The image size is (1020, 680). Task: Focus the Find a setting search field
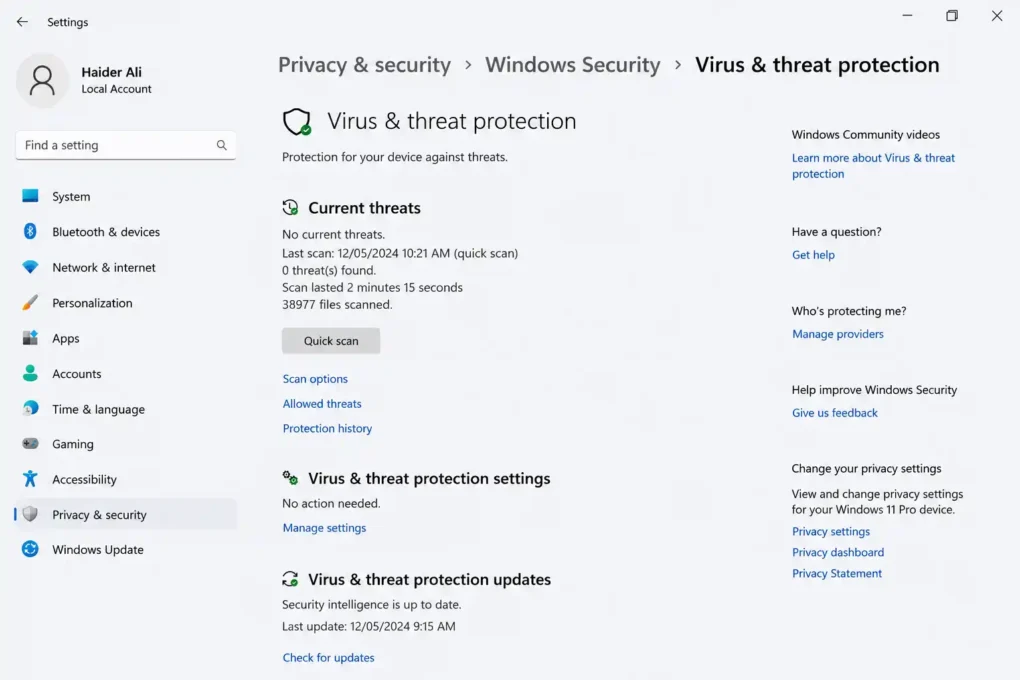click(126, 145)
